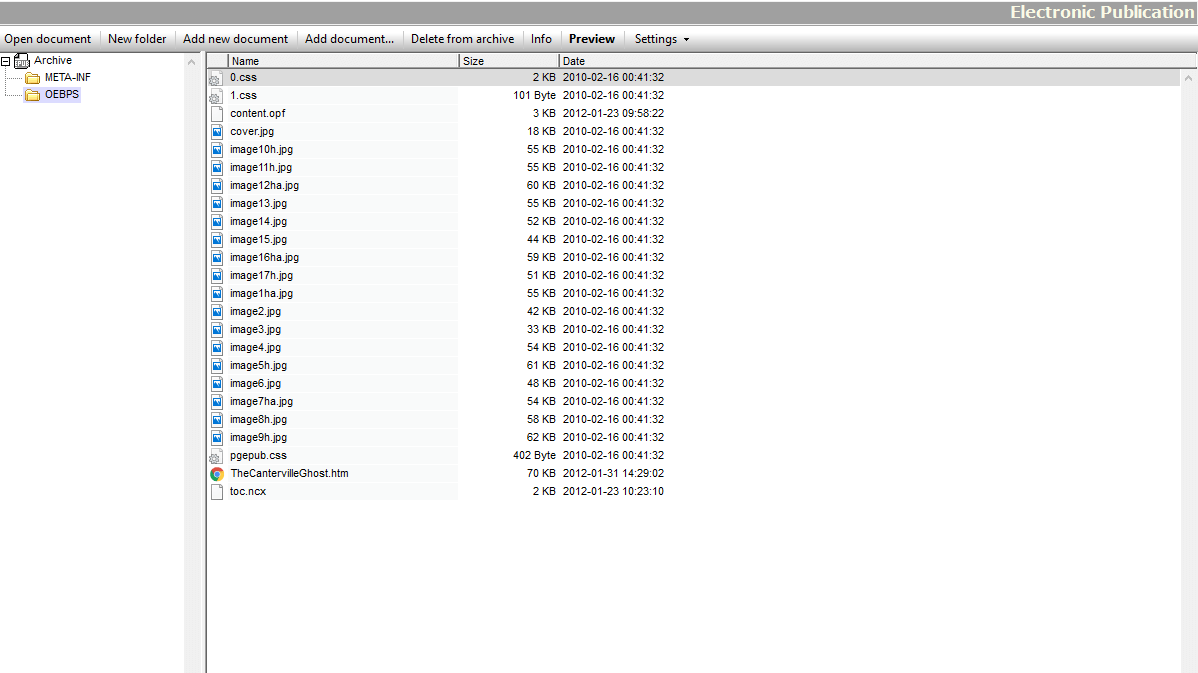The height and width of the screenshot is (673, 1198).
Task: Select the file name 0.css
Action: point(243,77)
